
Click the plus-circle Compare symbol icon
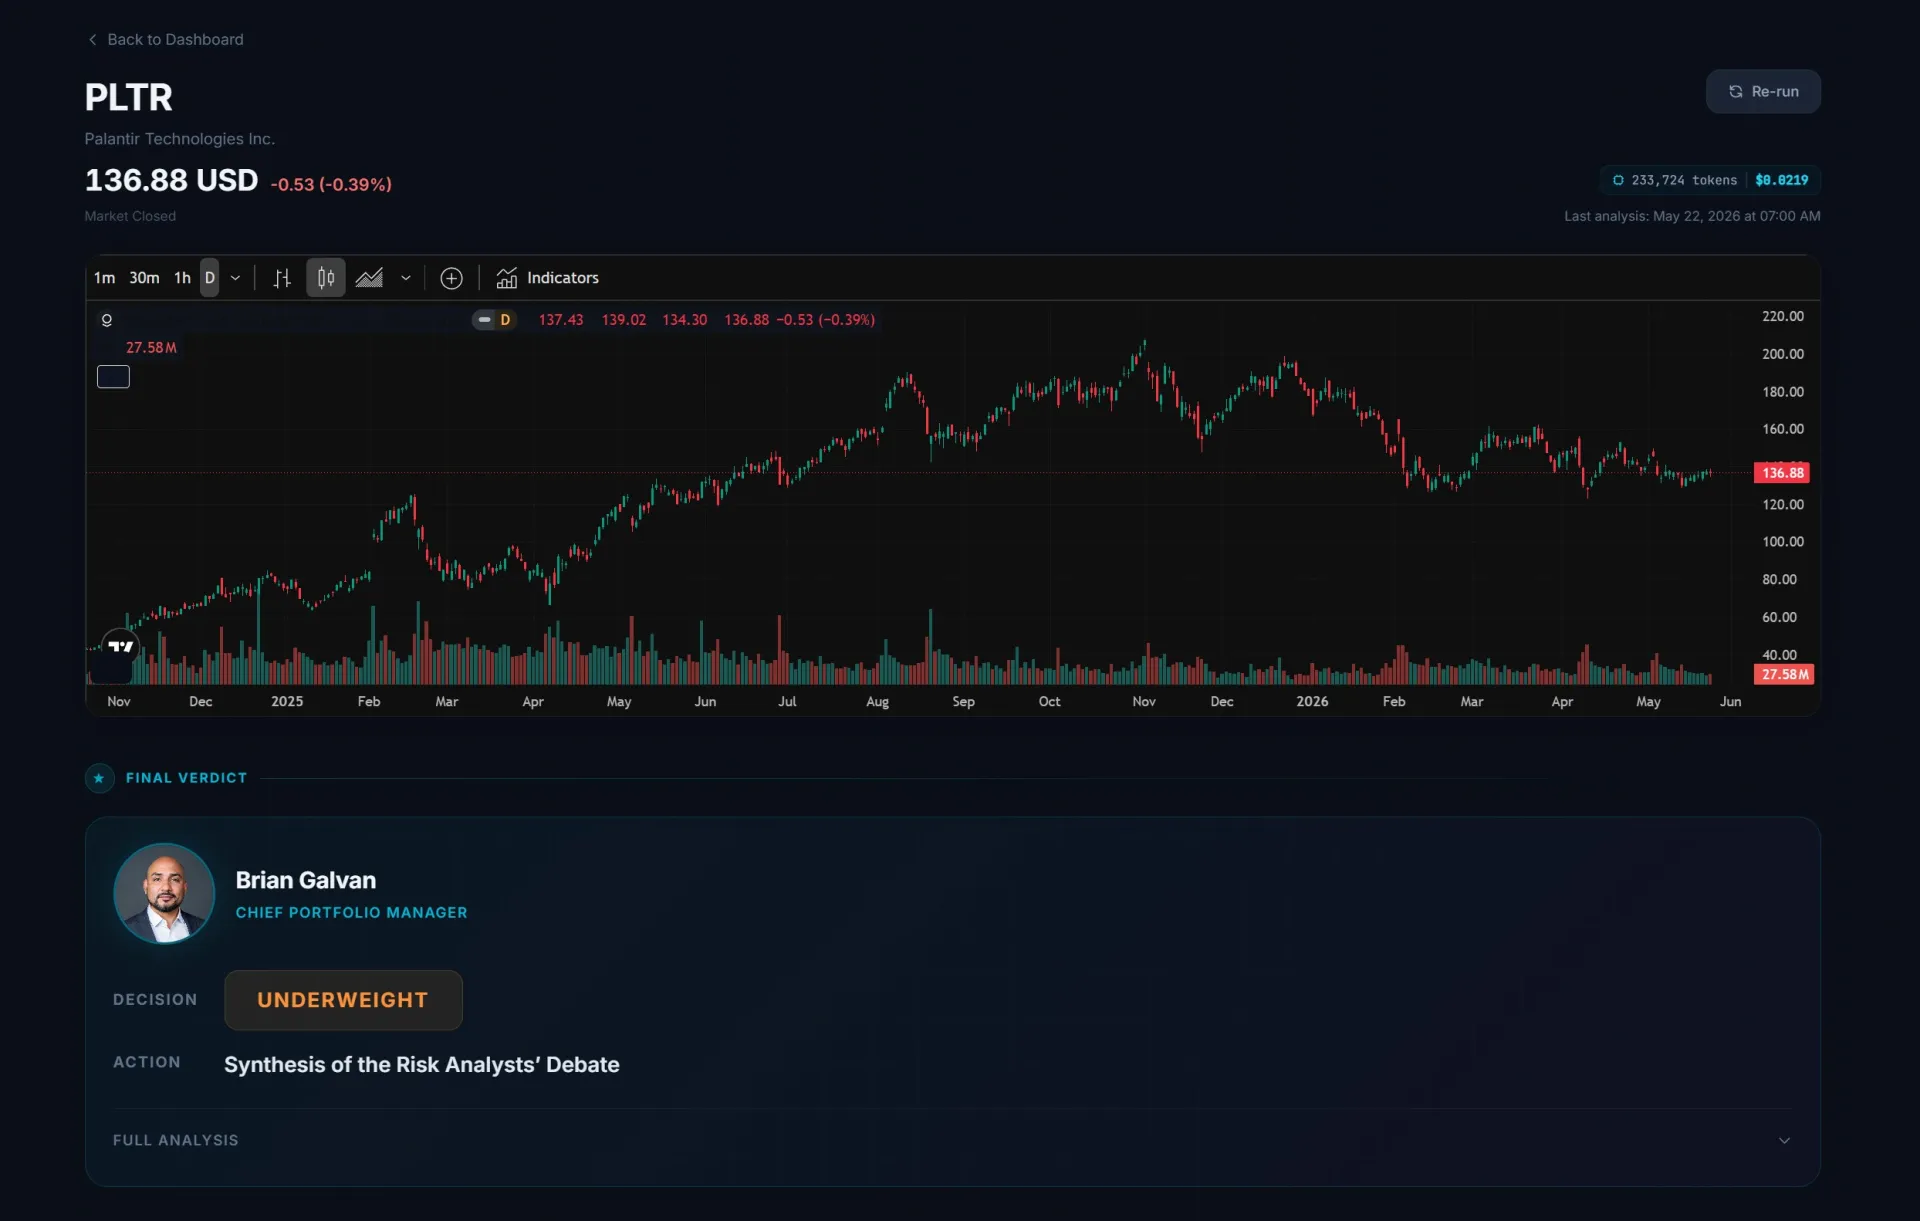point(451,278)
